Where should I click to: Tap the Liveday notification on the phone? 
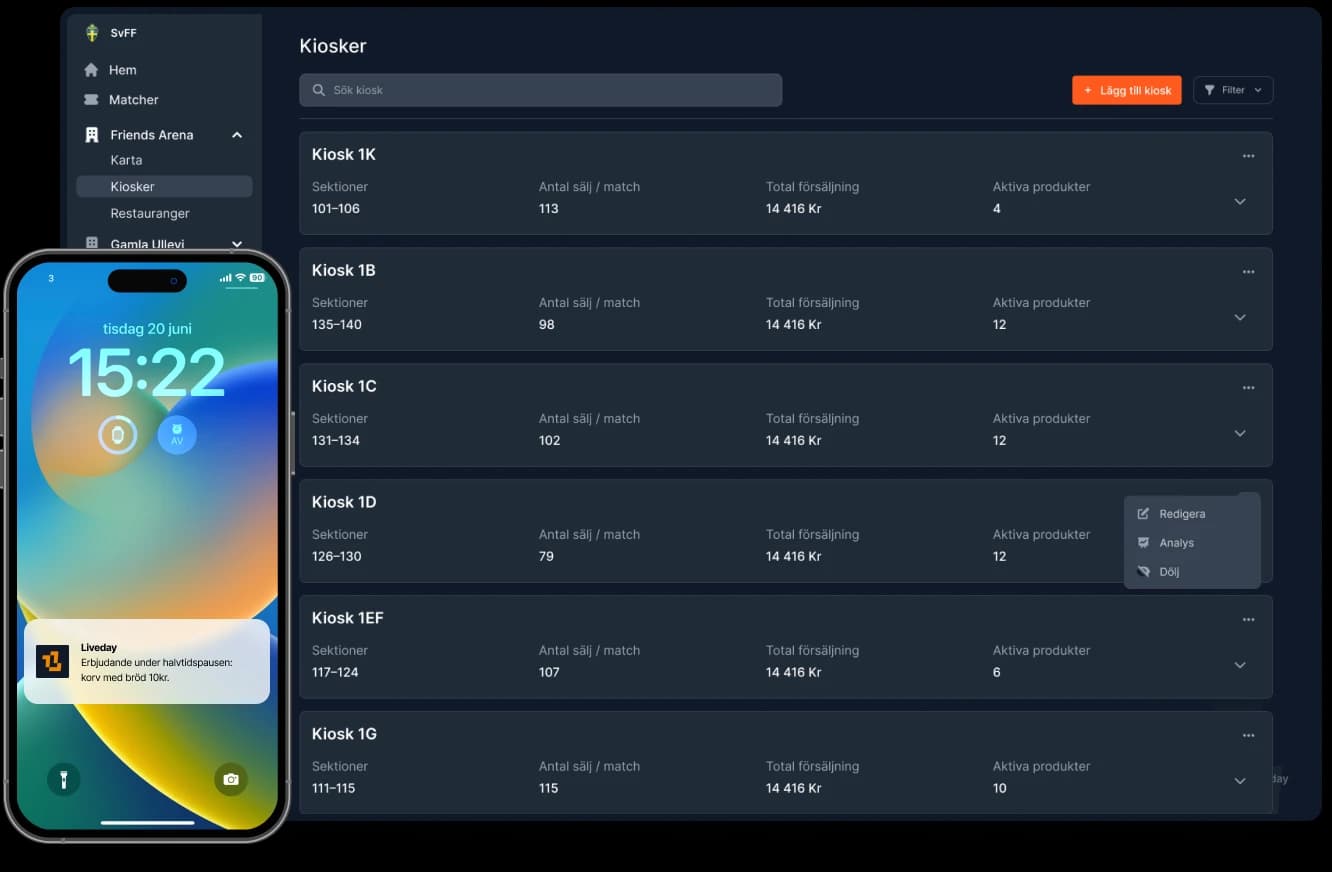coord(147,661)
